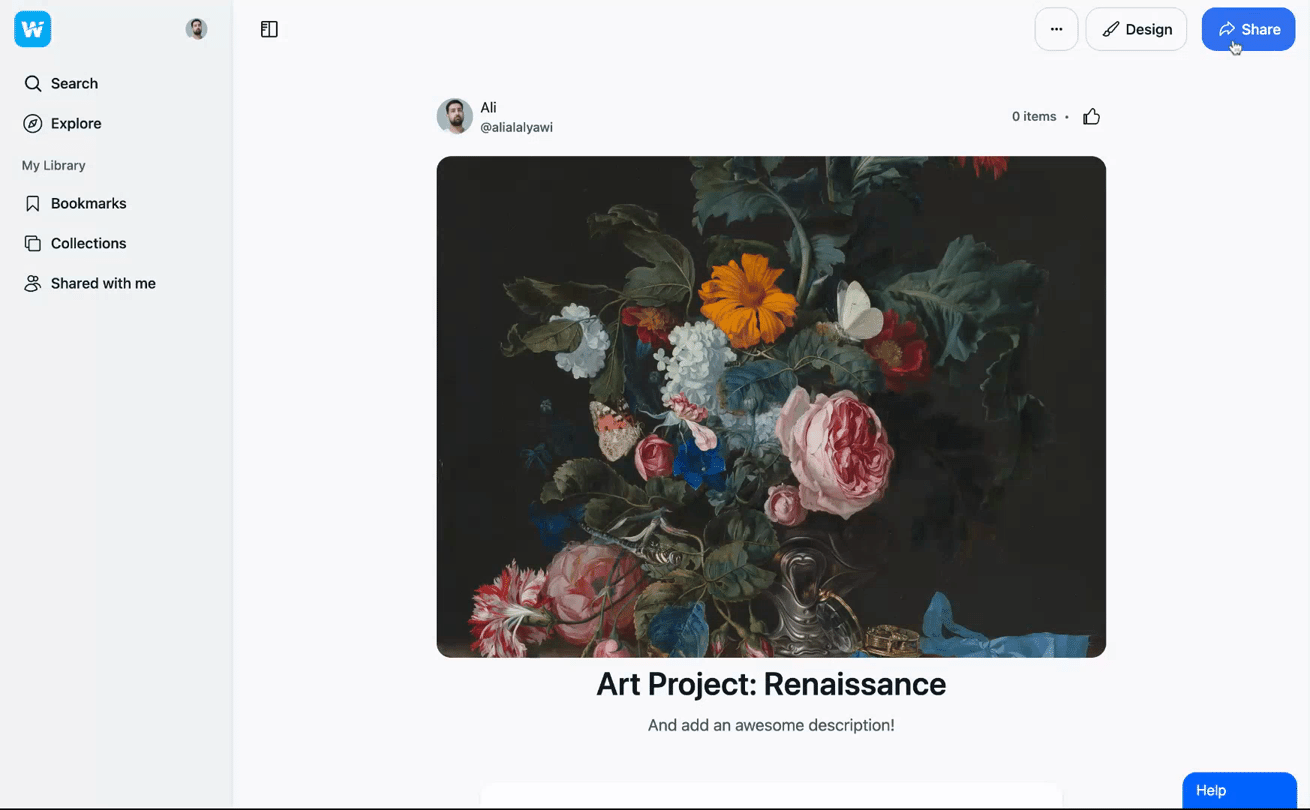1310x810 pixels.
Task: Click the awesome description placeholder text
Action: (771, 725)
